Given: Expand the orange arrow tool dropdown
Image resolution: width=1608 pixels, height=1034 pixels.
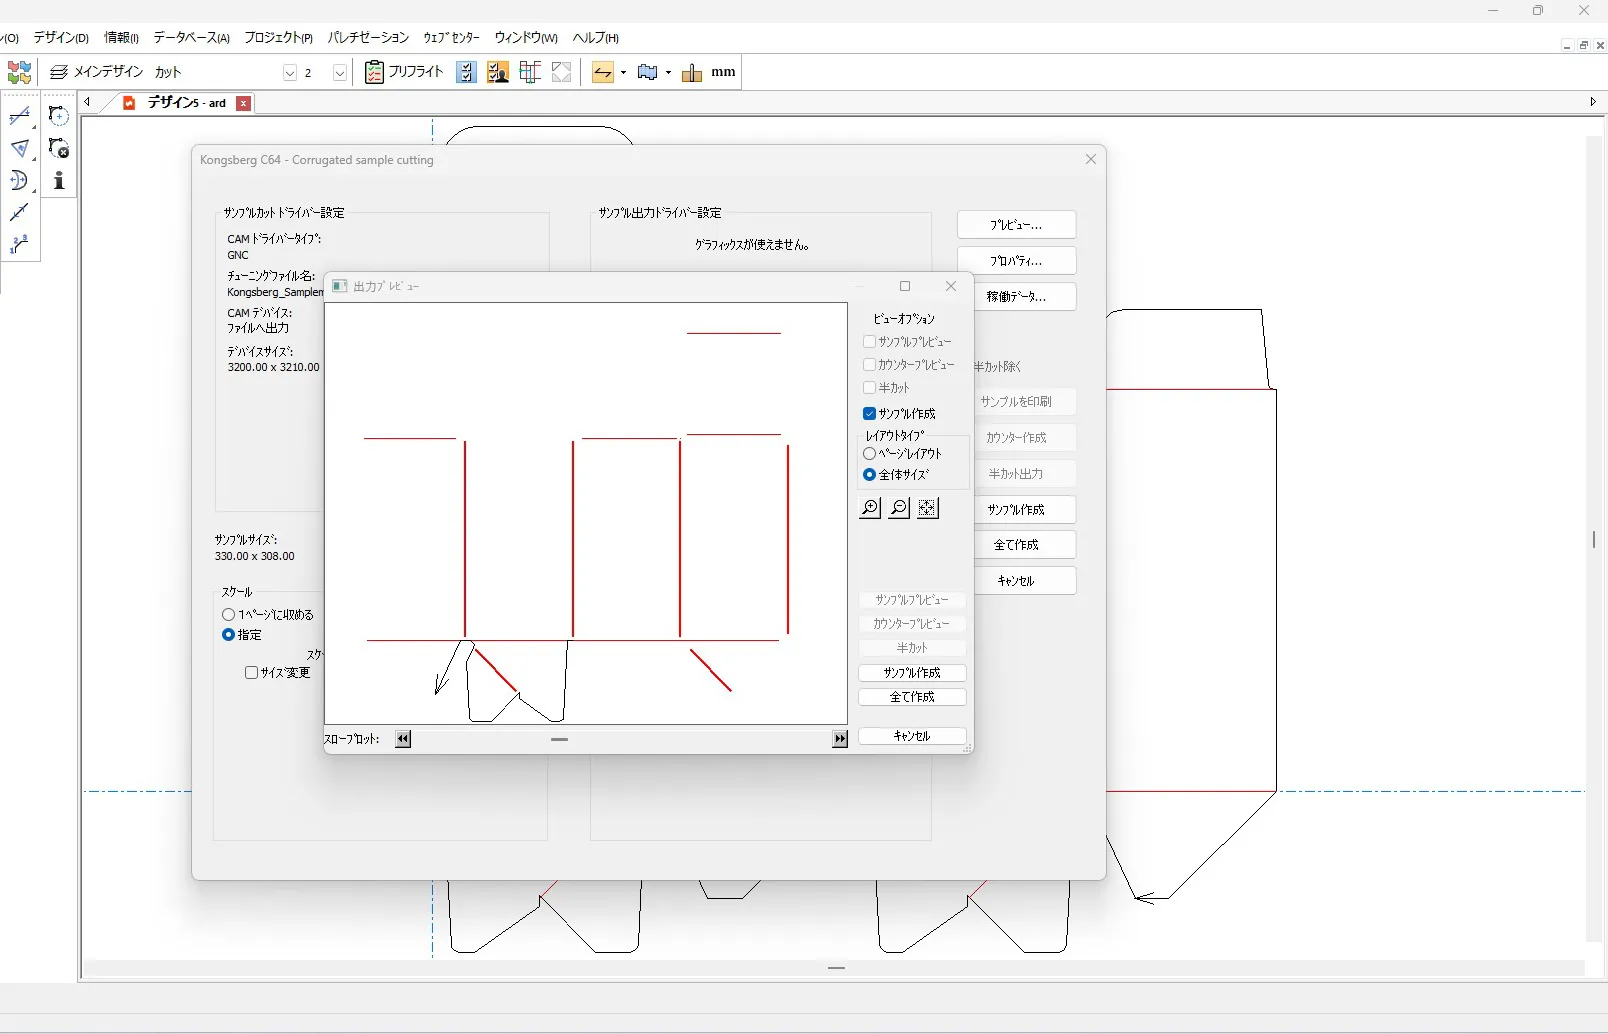Looking at the screenshot, I should point(624,72).
